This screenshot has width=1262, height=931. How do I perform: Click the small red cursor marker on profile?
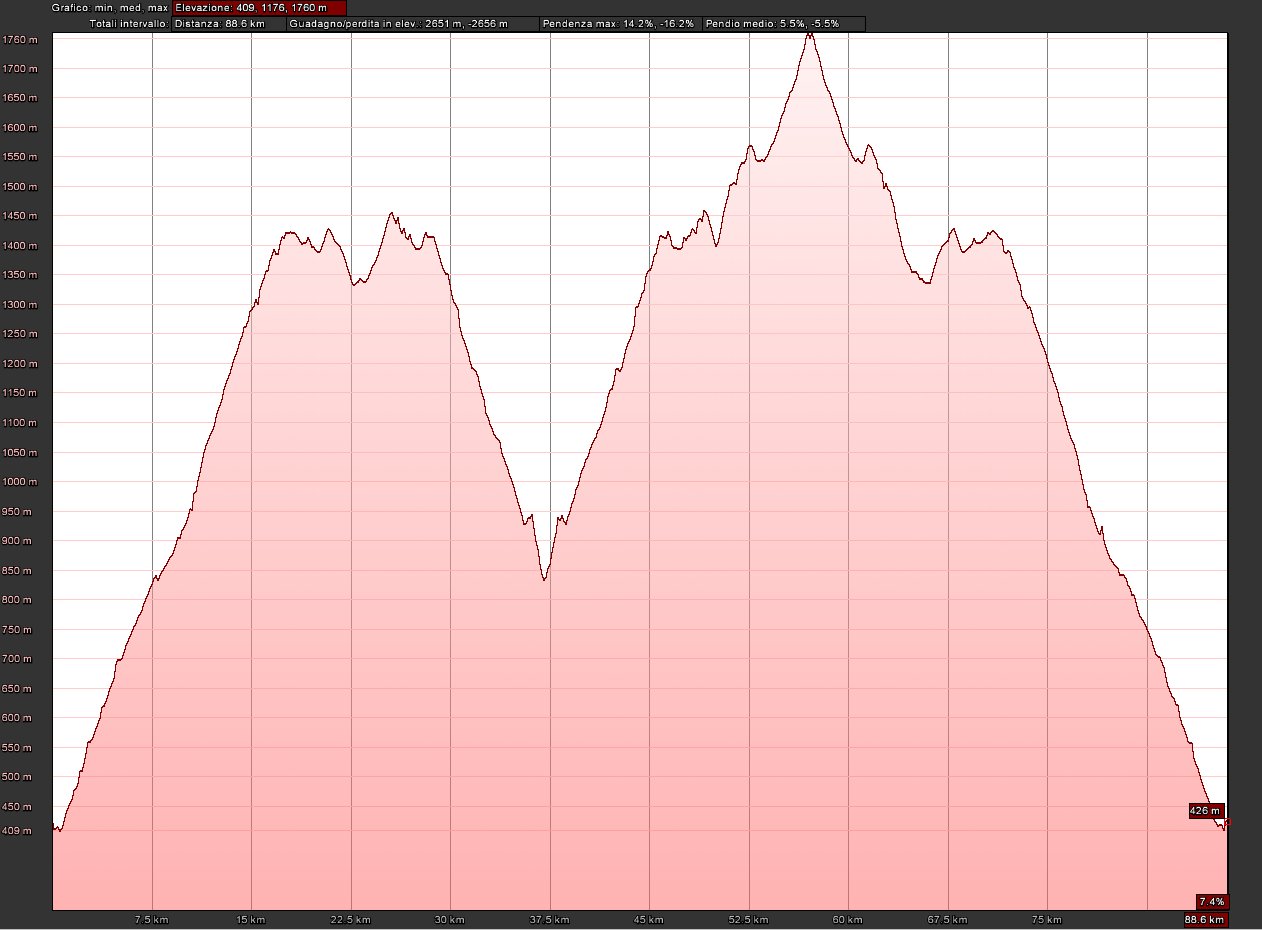click(1227, 822)
